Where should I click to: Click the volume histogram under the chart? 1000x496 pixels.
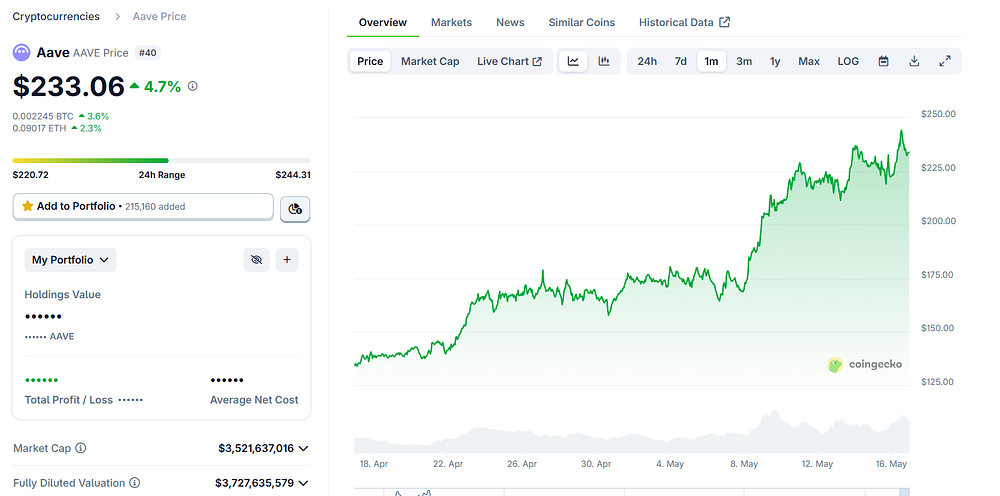click(x=631, y=434)
